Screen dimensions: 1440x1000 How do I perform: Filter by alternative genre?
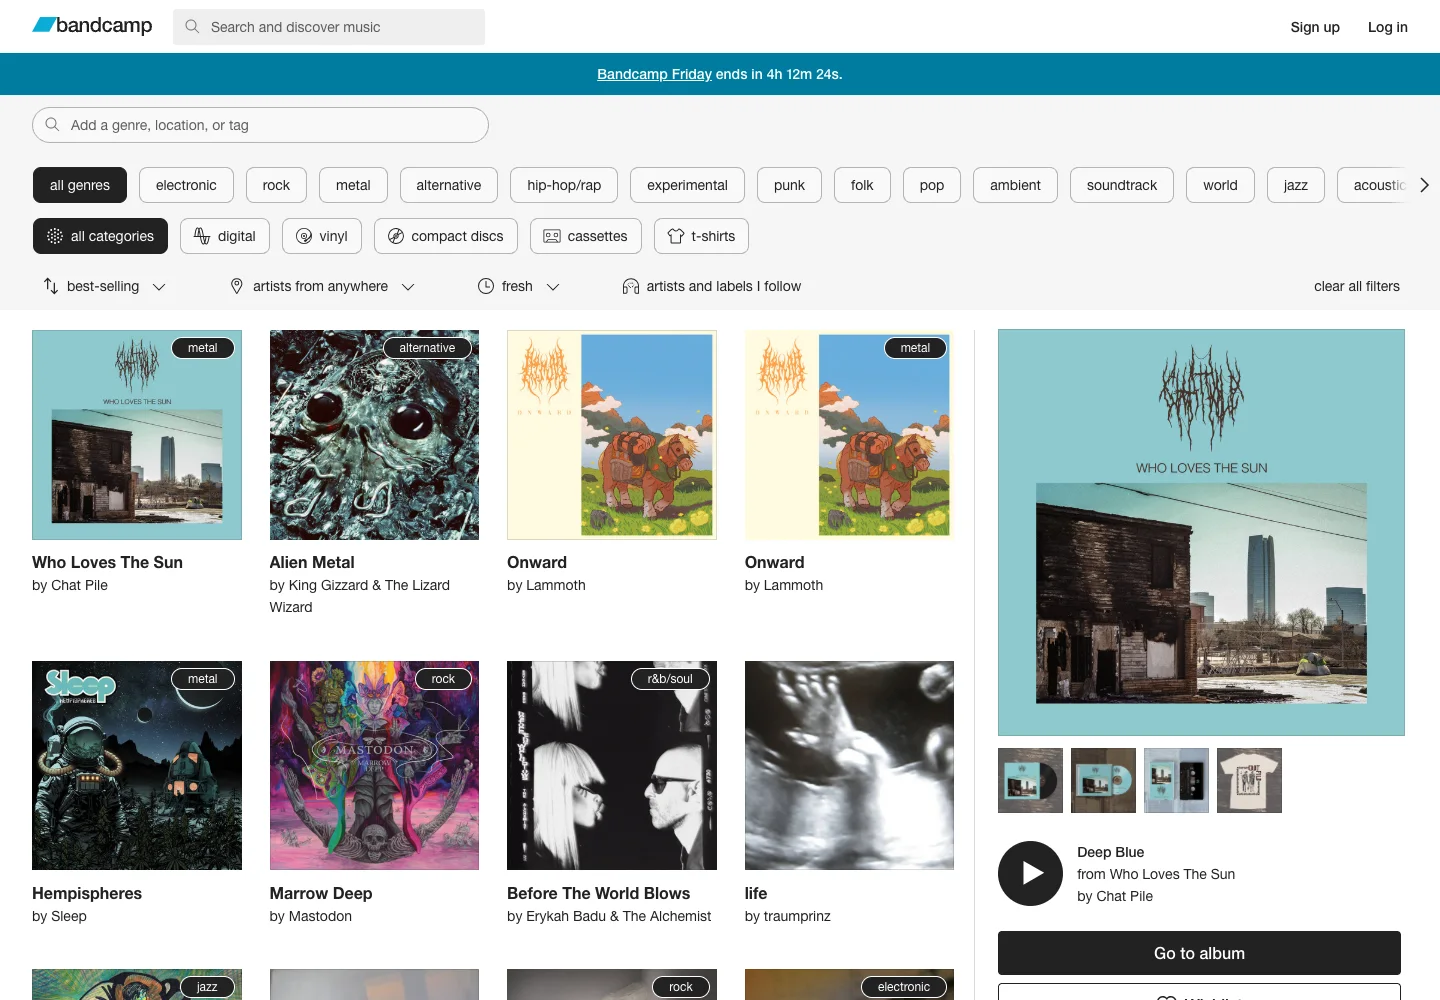(449, 185)
